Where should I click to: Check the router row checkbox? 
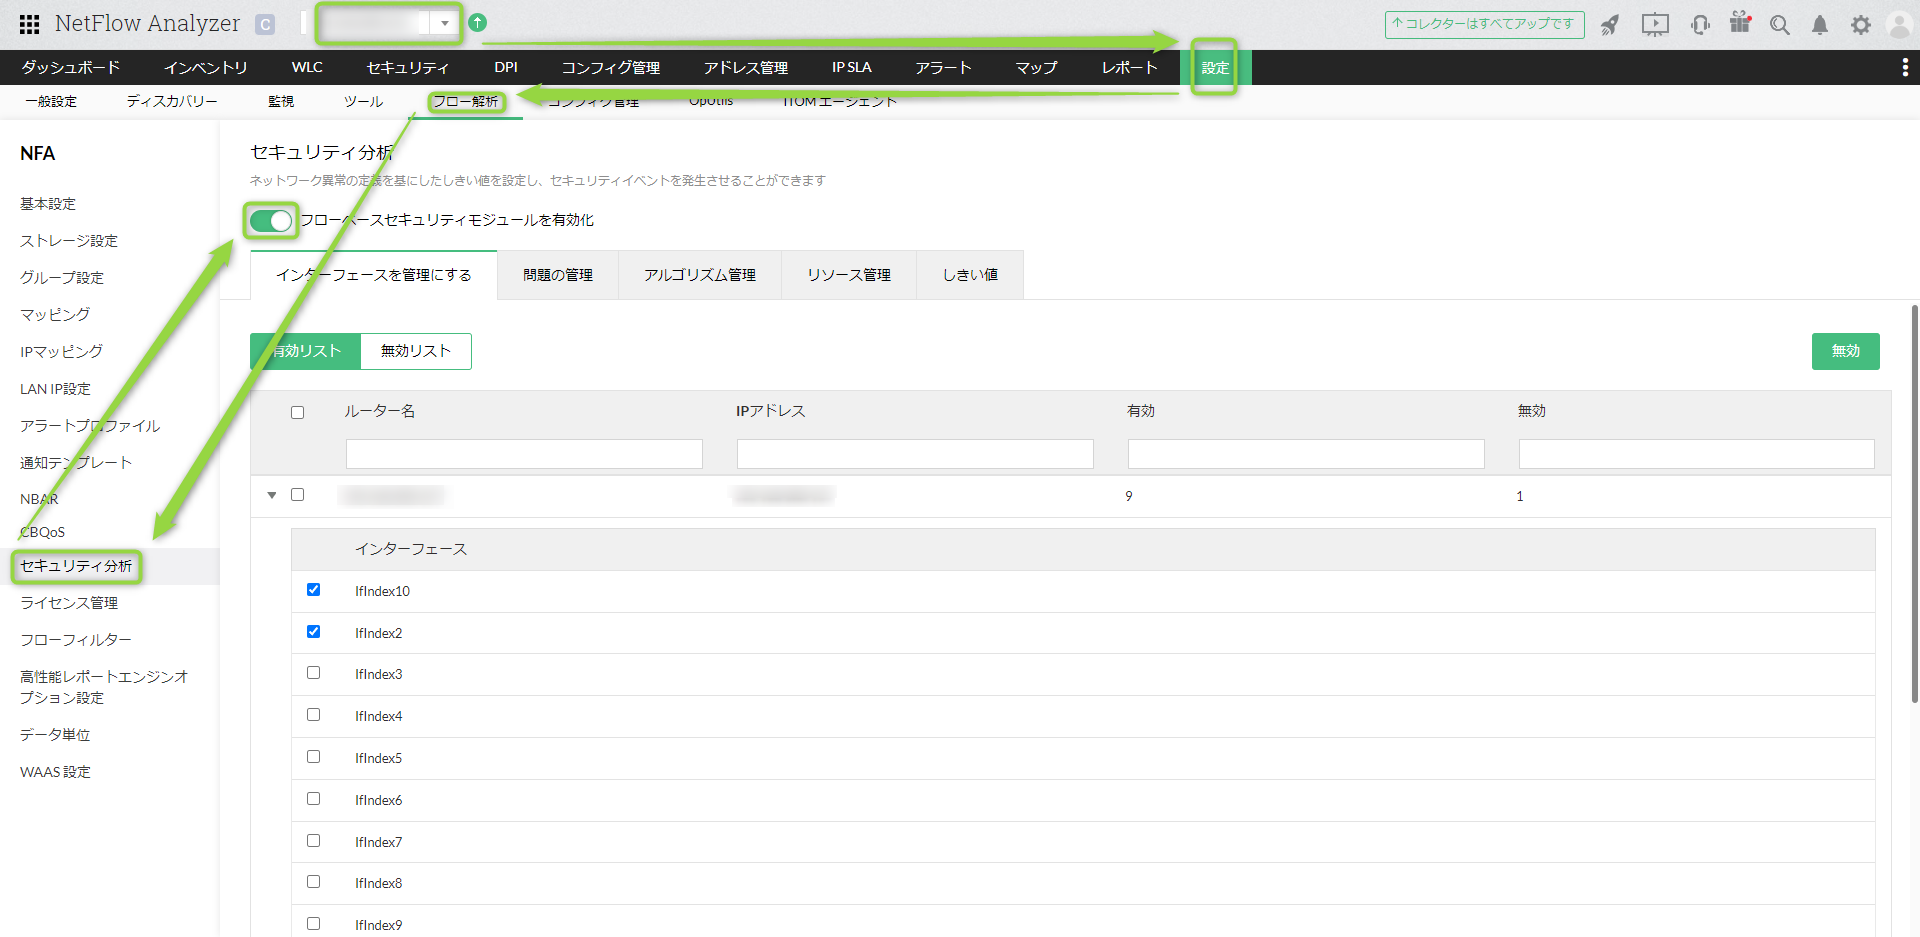[x=297, y=494]
